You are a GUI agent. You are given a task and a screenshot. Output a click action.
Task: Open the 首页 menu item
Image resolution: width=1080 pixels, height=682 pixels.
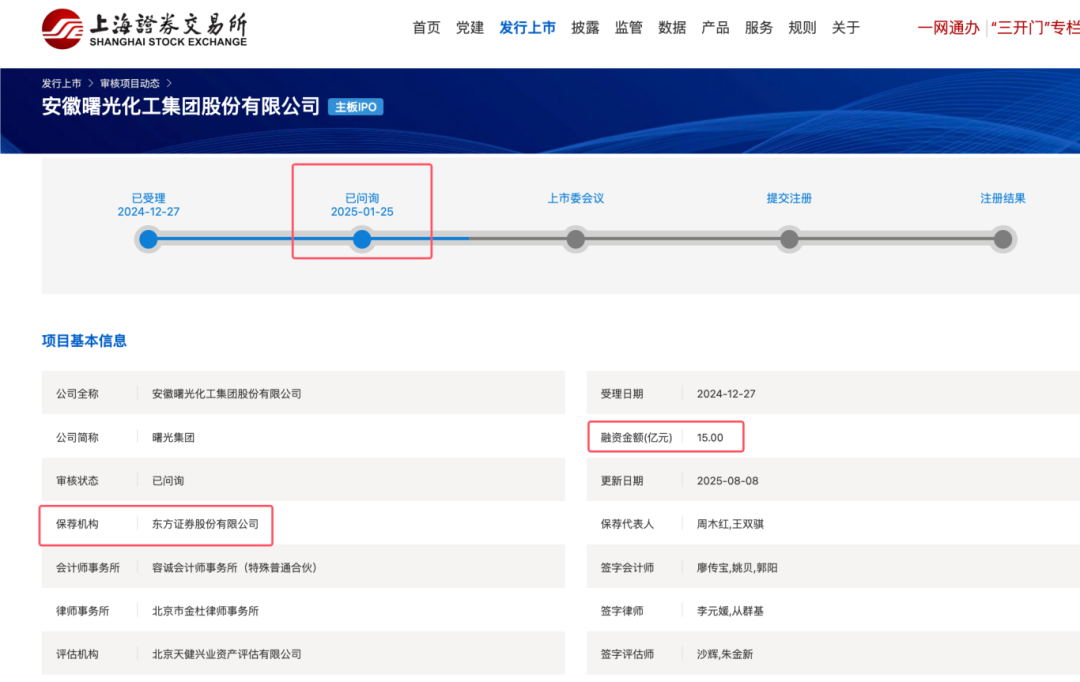pos(426,28)
